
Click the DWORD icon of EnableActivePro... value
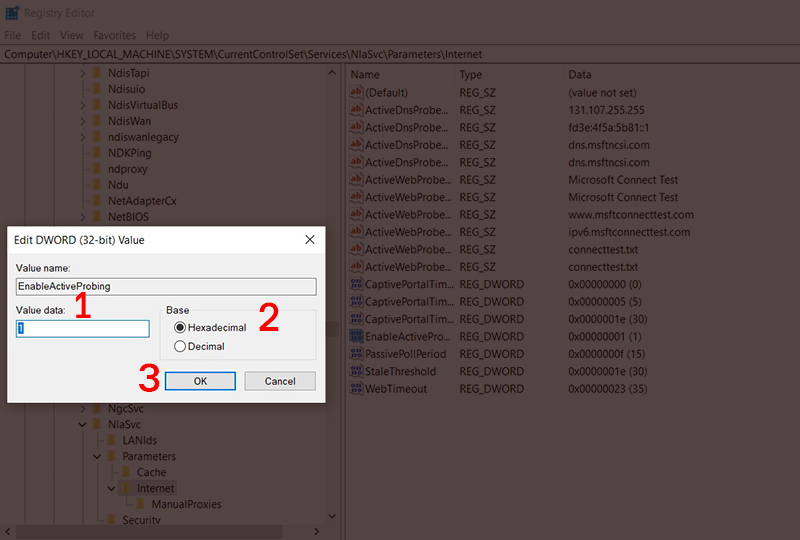(356, 336)
